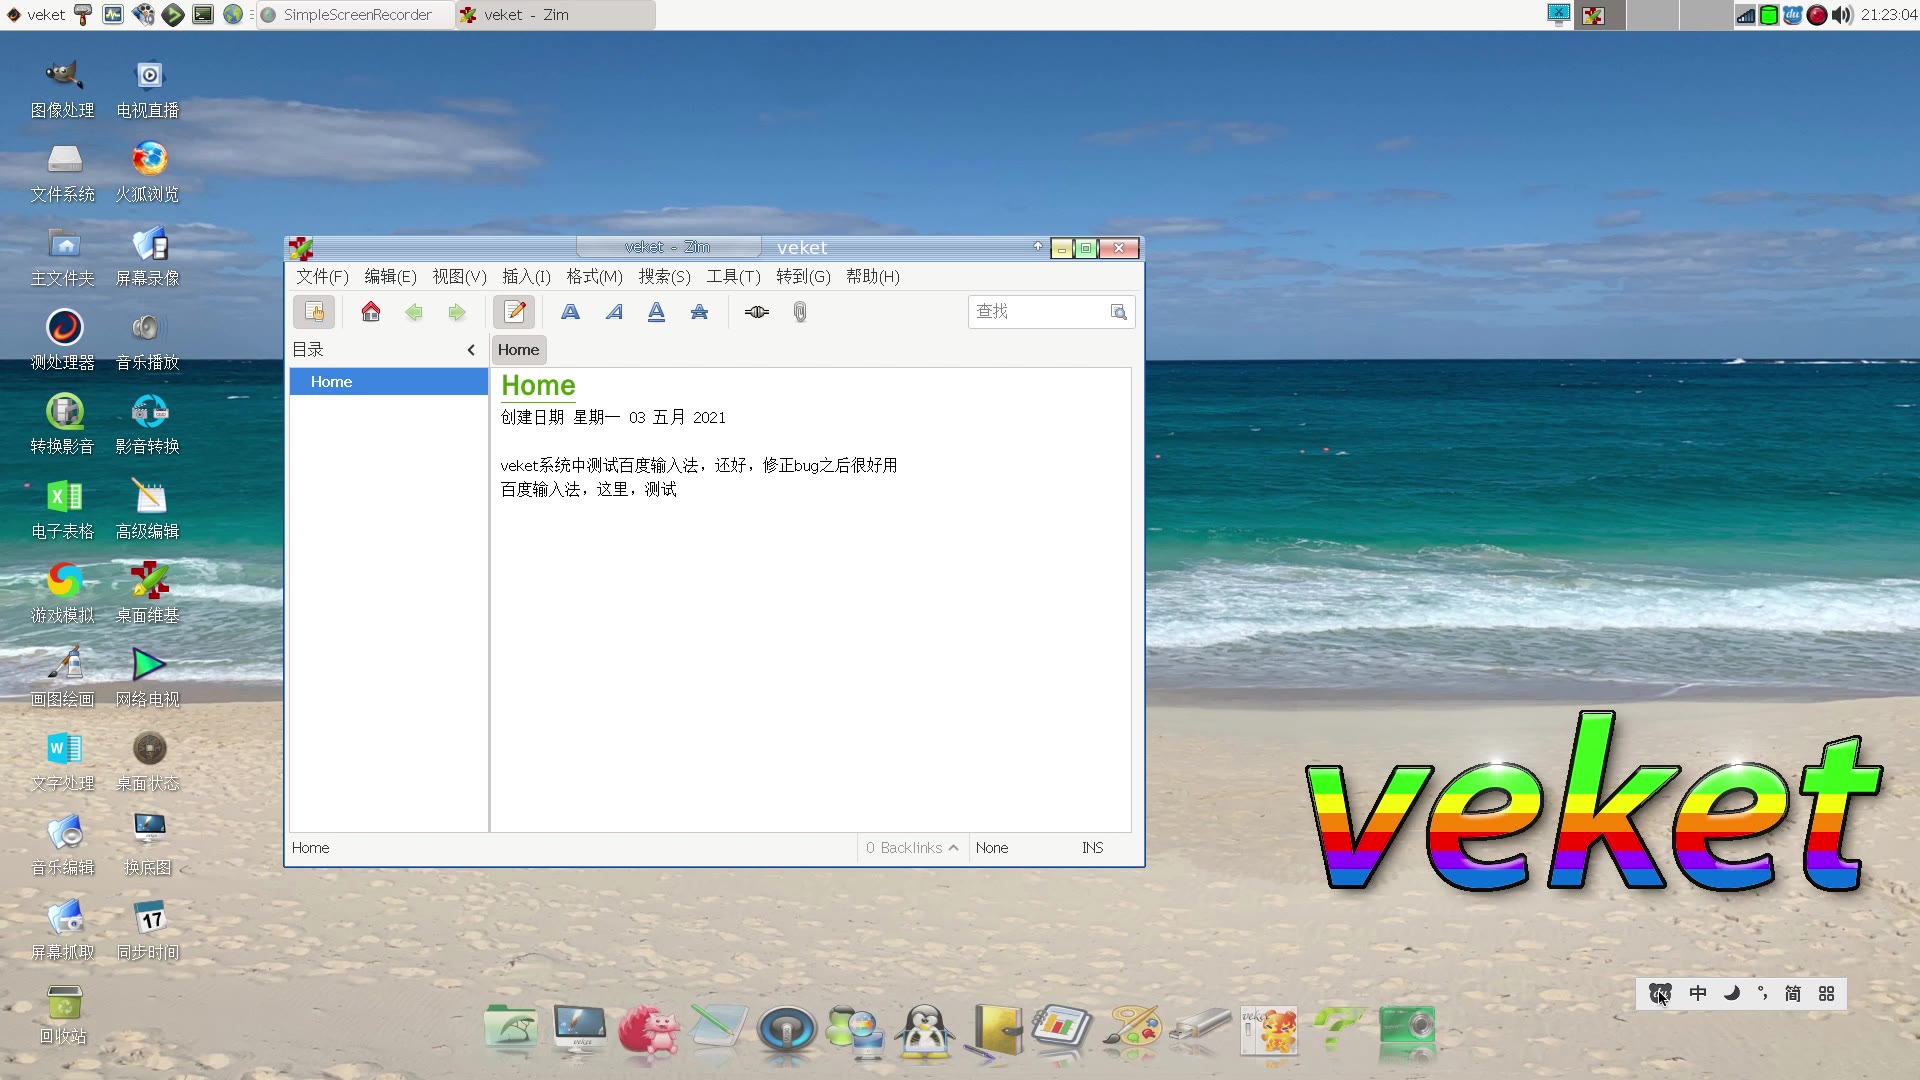
Task: Open the 高级编辑 desktop icon
Action: pyautogui.click(x=148, y=510)
